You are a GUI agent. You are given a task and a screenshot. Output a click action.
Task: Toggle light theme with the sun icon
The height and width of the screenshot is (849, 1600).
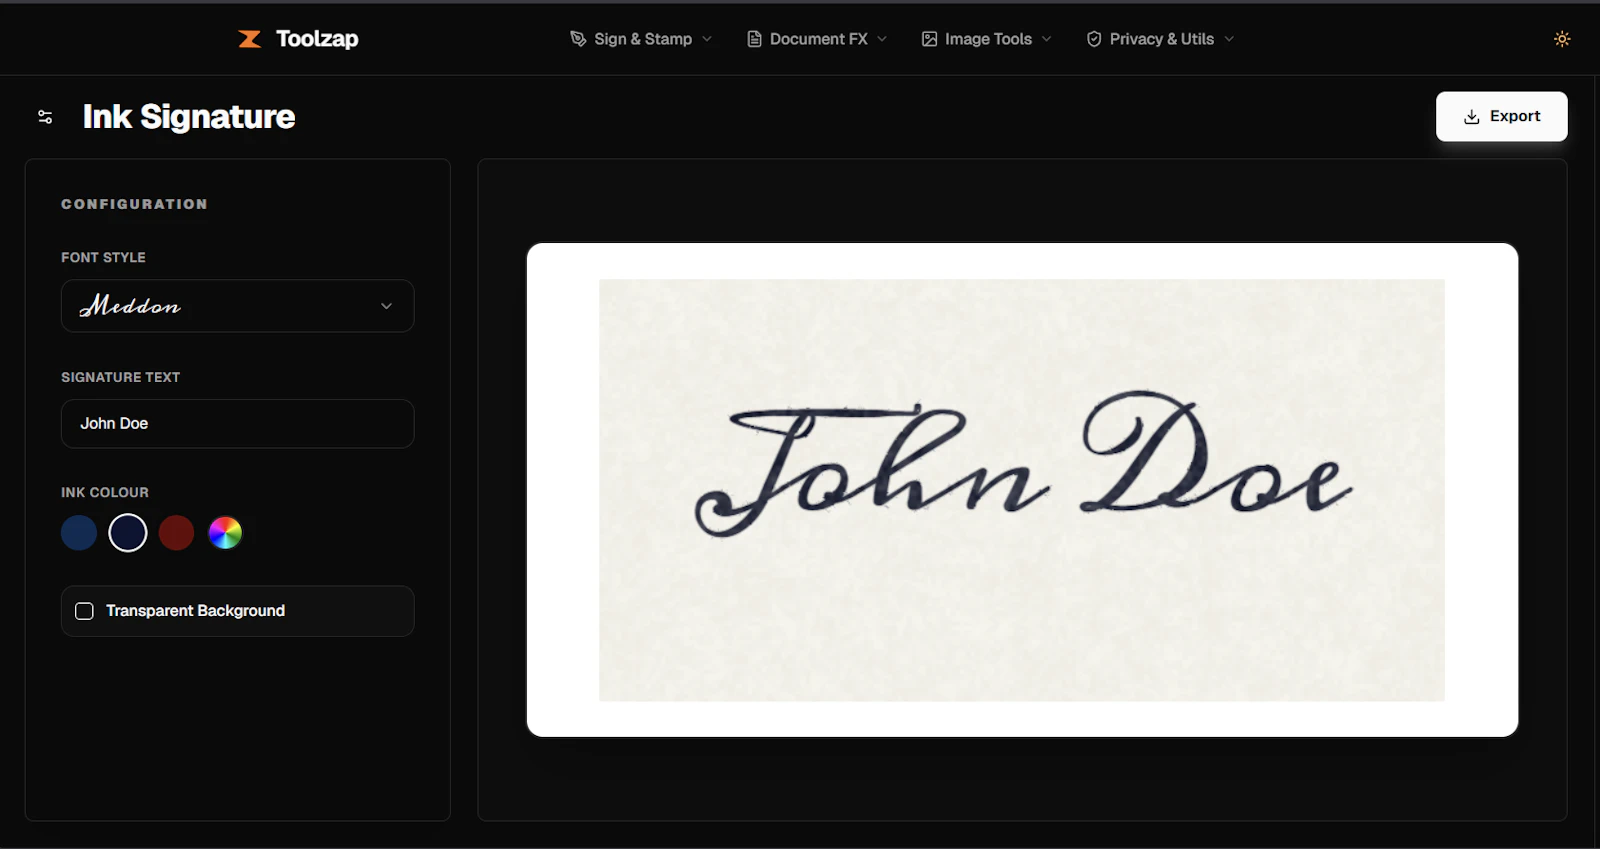click(x=1562, y=39)
